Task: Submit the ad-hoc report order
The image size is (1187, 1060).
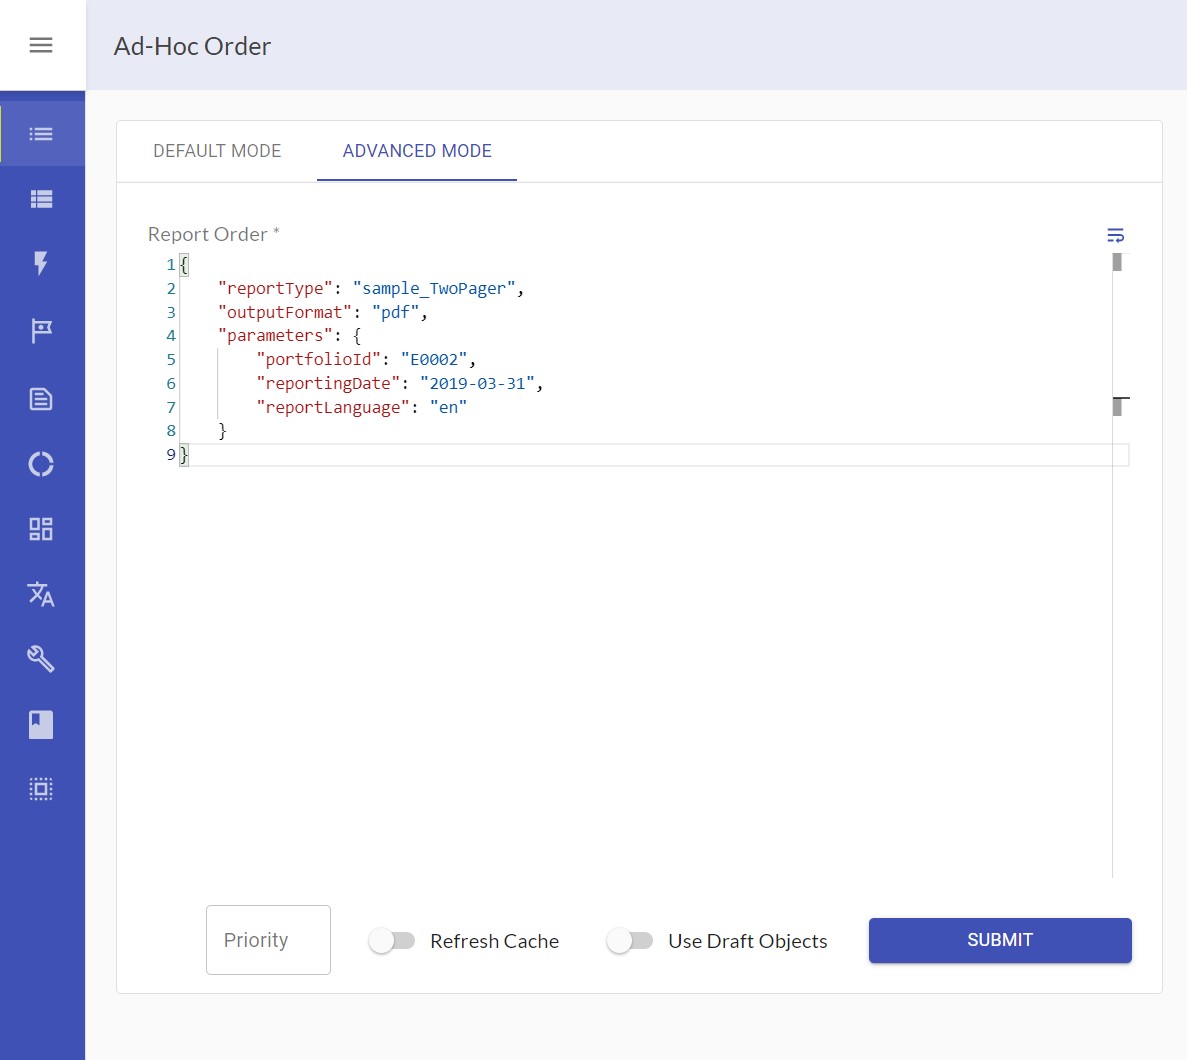Action: click(x=1000, y=940)
